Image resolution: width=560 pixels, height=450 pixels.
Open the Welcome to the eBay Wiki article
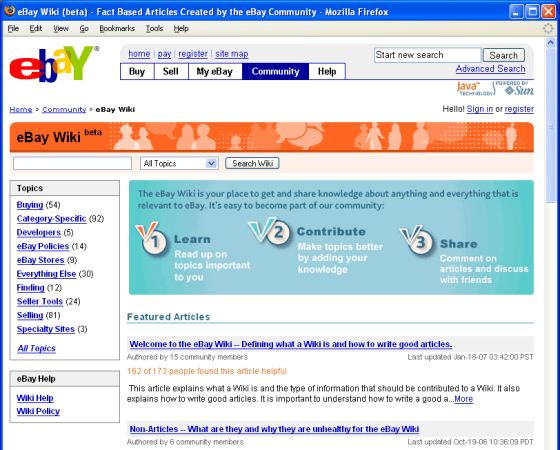[x=291, y=344]
